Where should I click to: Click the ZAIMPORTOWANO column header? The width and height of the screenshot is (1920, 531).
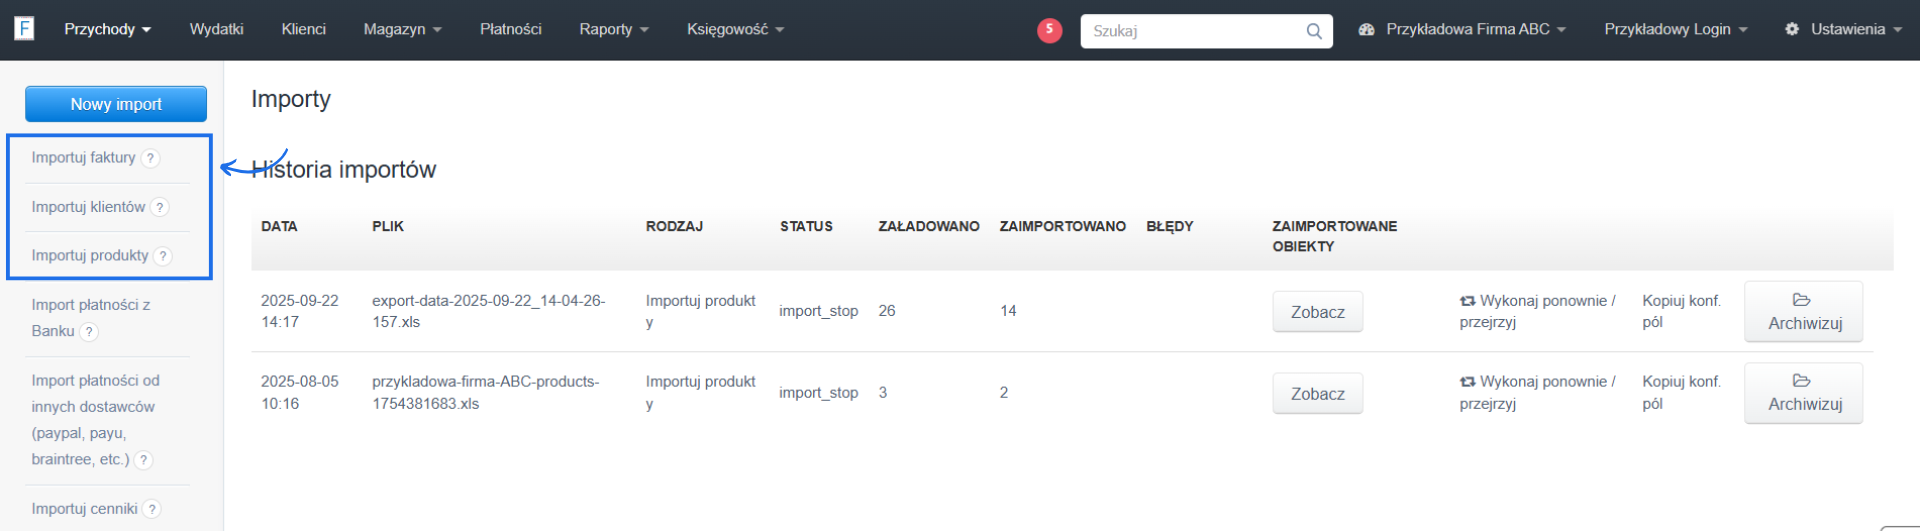(x=1063, y=227)
